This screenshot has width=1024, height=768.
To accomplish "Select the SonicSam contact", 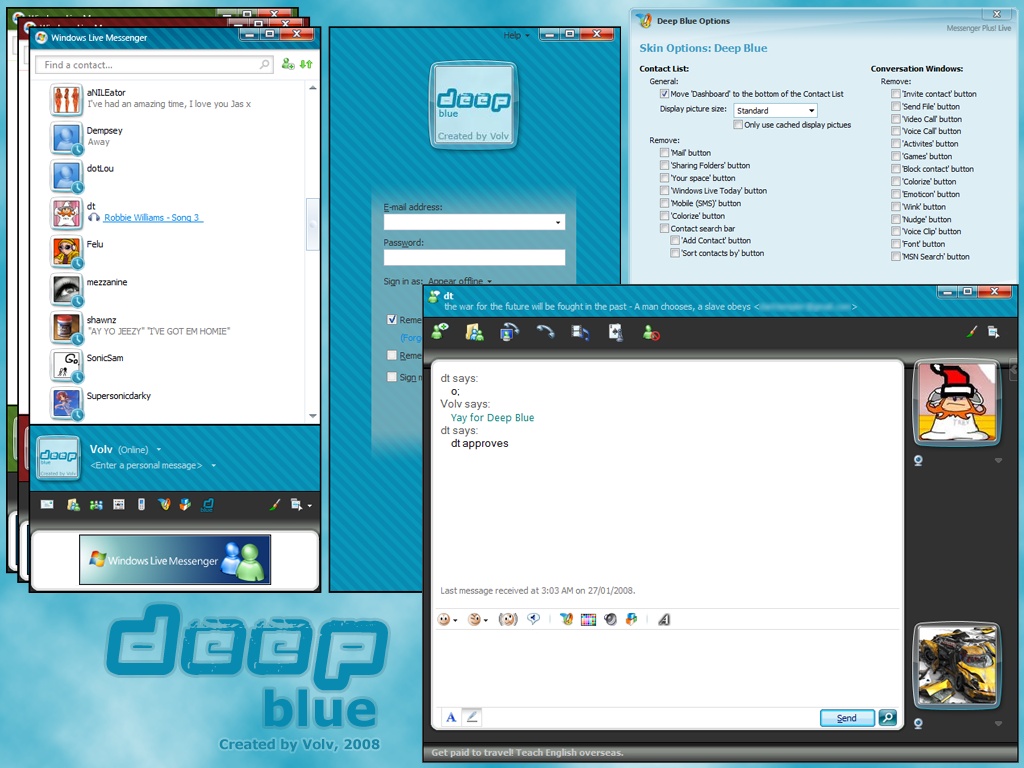I will [x=174, y=364].
